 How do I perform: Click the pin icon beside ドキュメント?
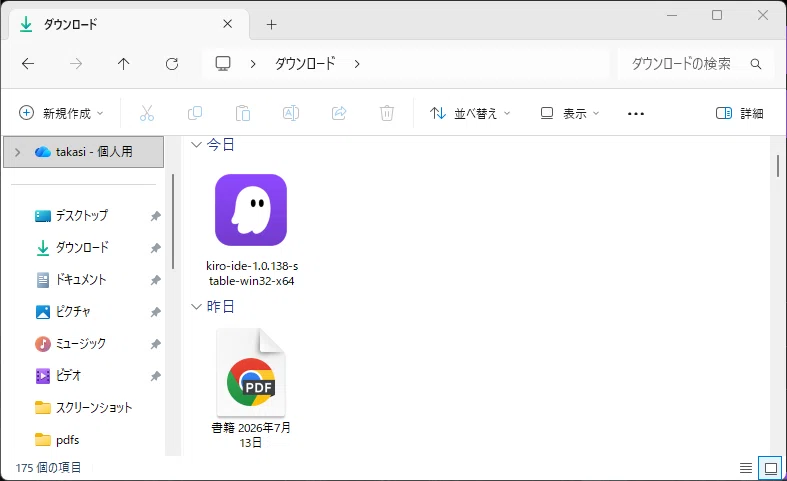(155, 280)
